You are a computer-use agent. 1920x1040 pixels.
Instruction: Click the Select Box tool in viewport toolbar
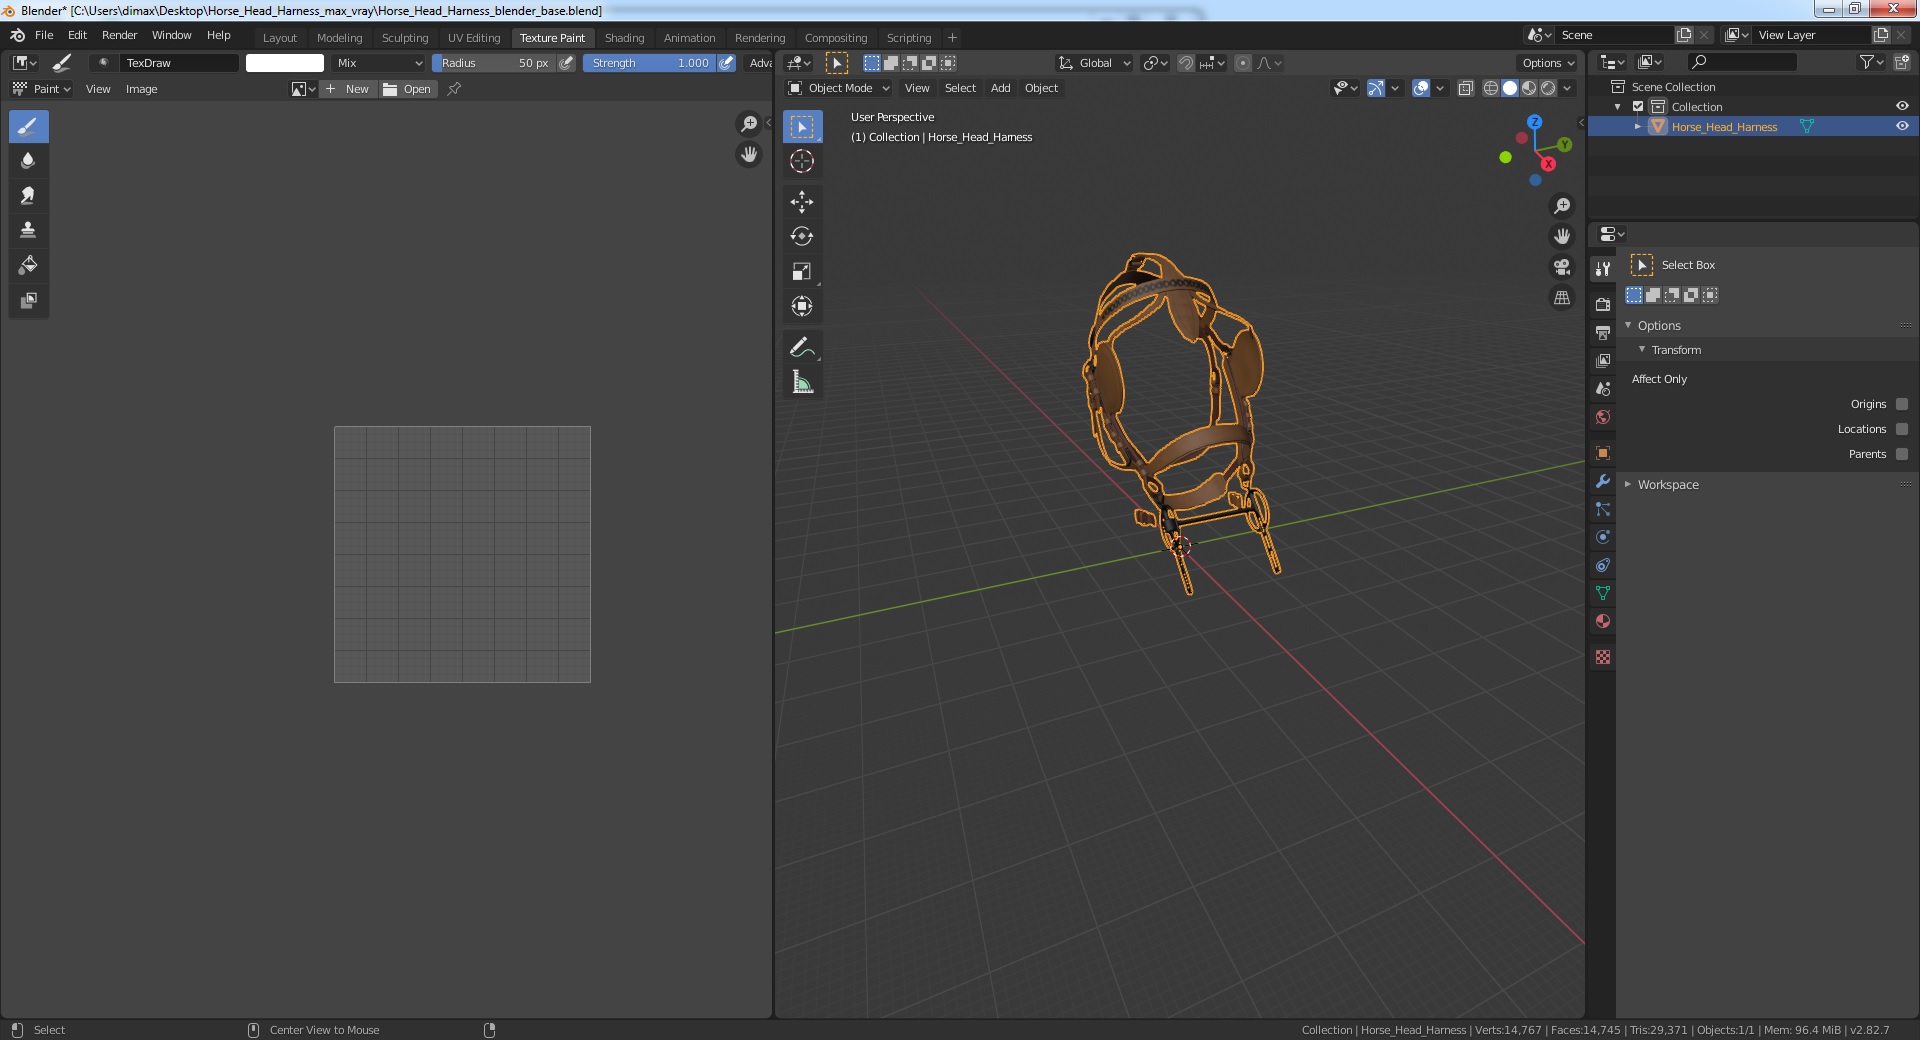(802, 127)
